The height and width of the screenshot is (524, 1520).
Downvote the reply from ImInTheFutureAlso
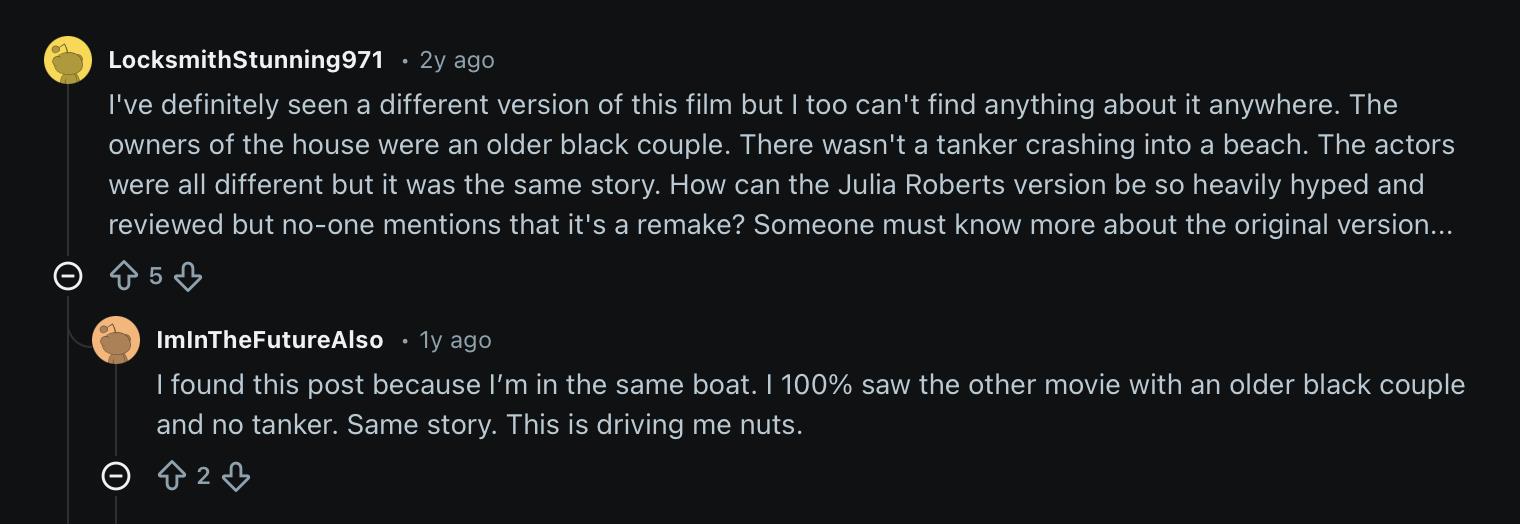click(x=236, y=476)
